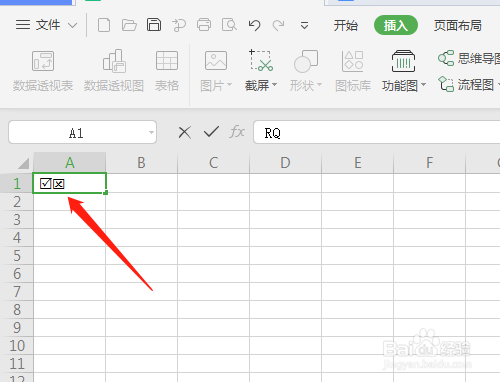Click the open folder icon

pyautogui.click(x=129, y=25)
